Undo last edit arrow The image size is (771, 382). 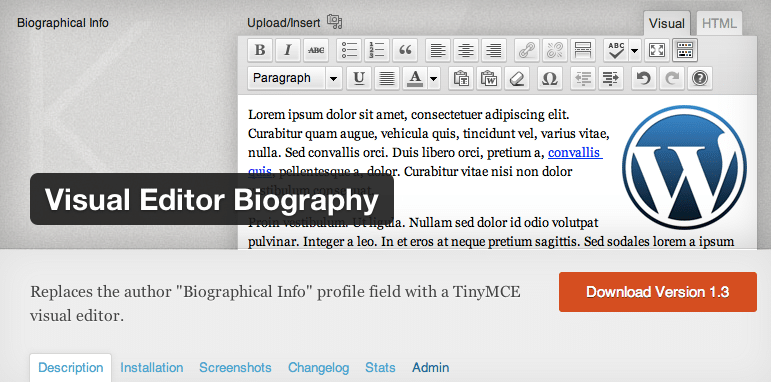pos(644,78)
